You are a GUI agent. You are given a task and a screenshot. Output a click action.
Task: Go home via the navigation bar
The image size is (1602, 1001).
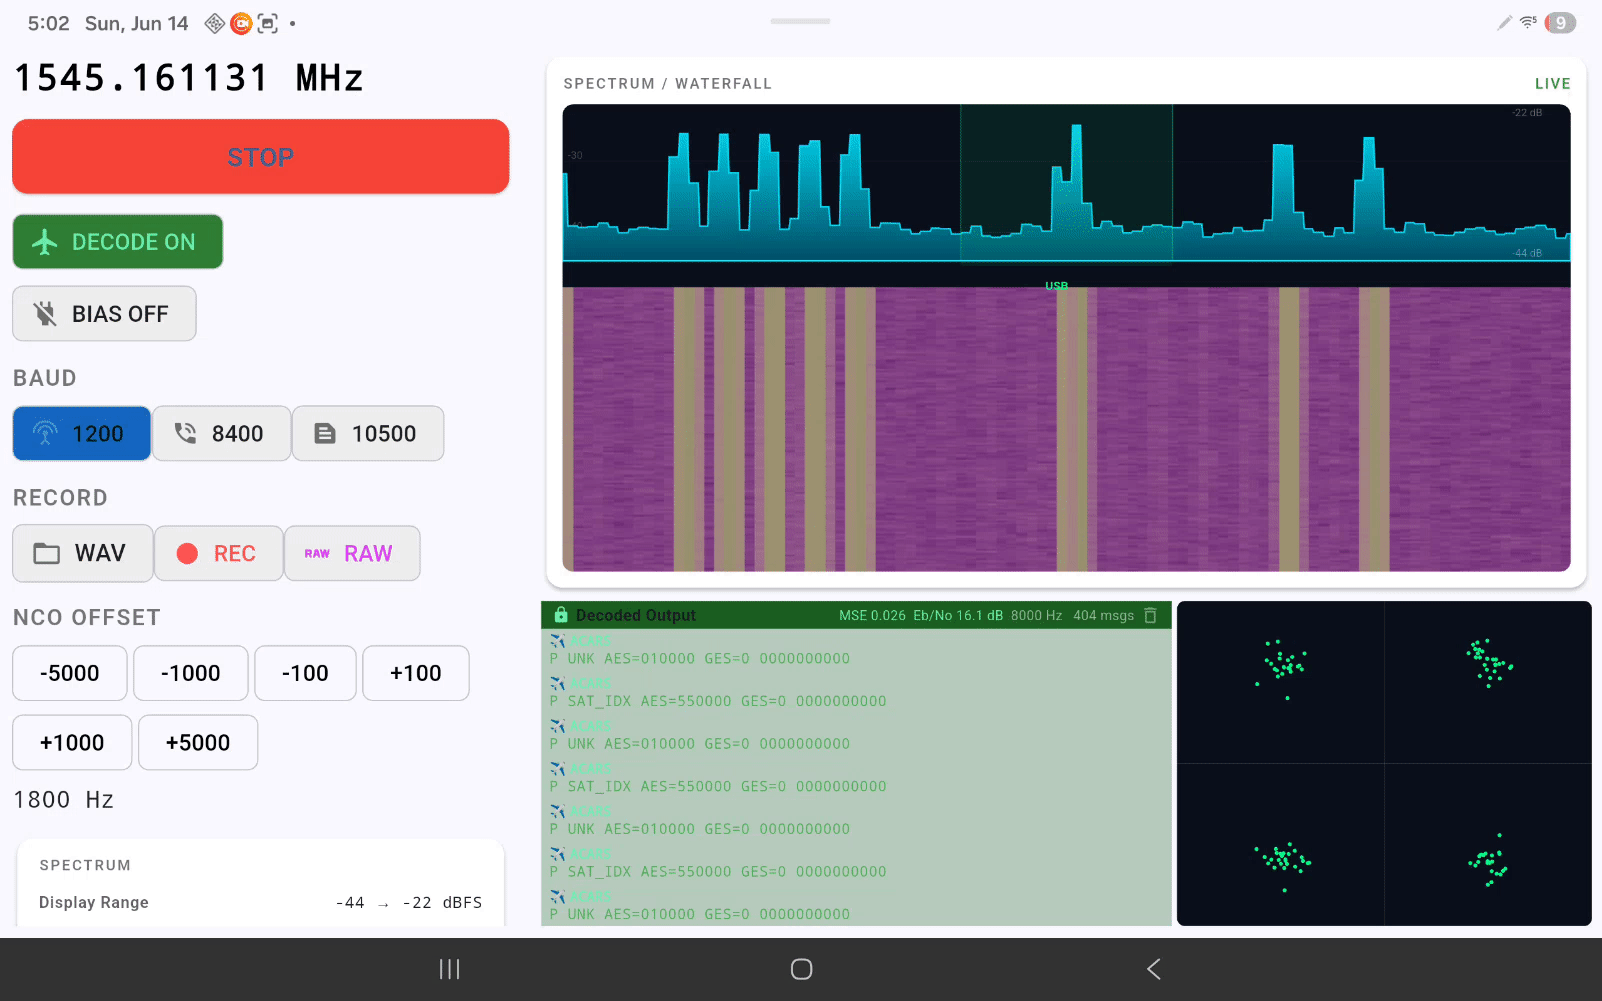(801, 969)
